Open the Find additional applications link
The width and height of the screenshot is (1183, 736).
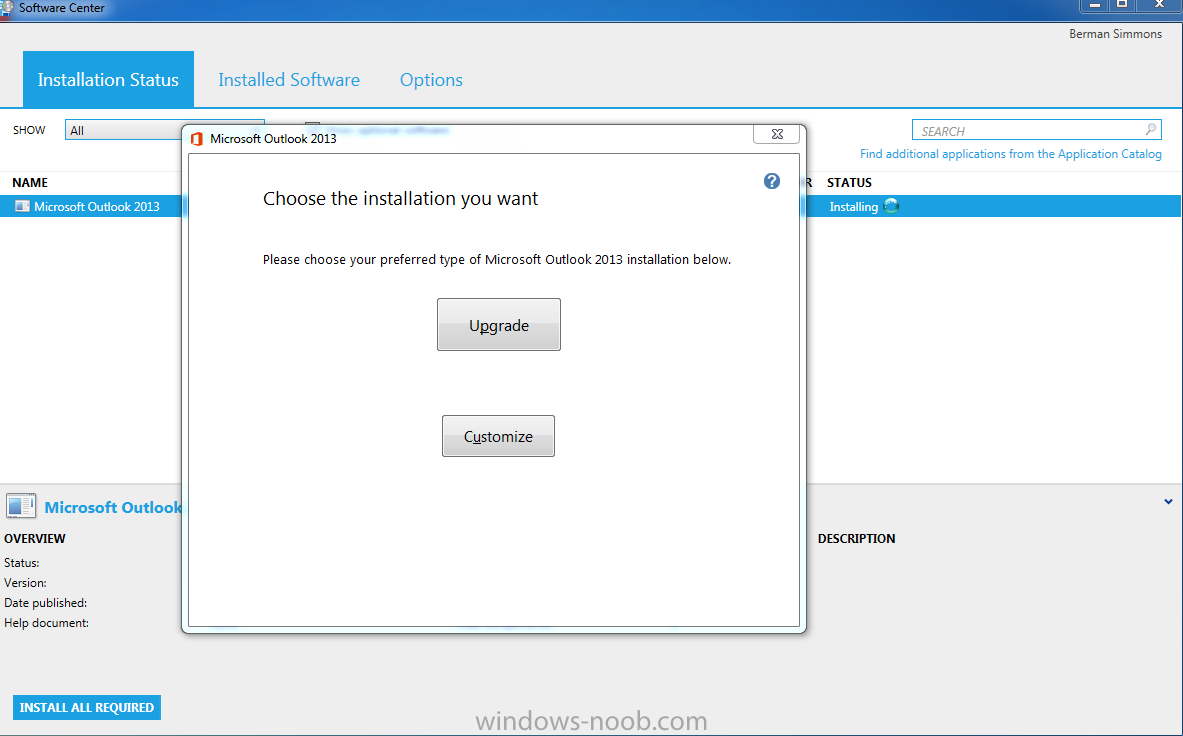(x=1010, y=154)
